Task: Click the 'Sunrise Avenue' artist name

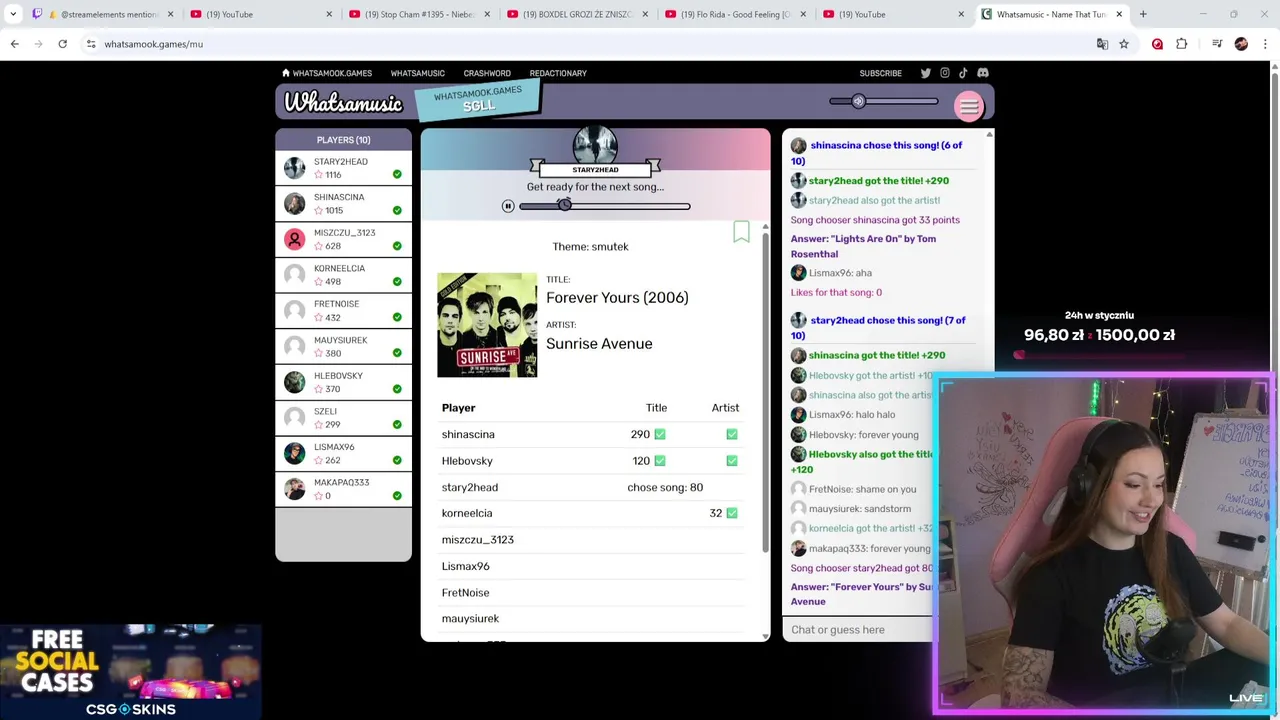Action: [599, 344]
